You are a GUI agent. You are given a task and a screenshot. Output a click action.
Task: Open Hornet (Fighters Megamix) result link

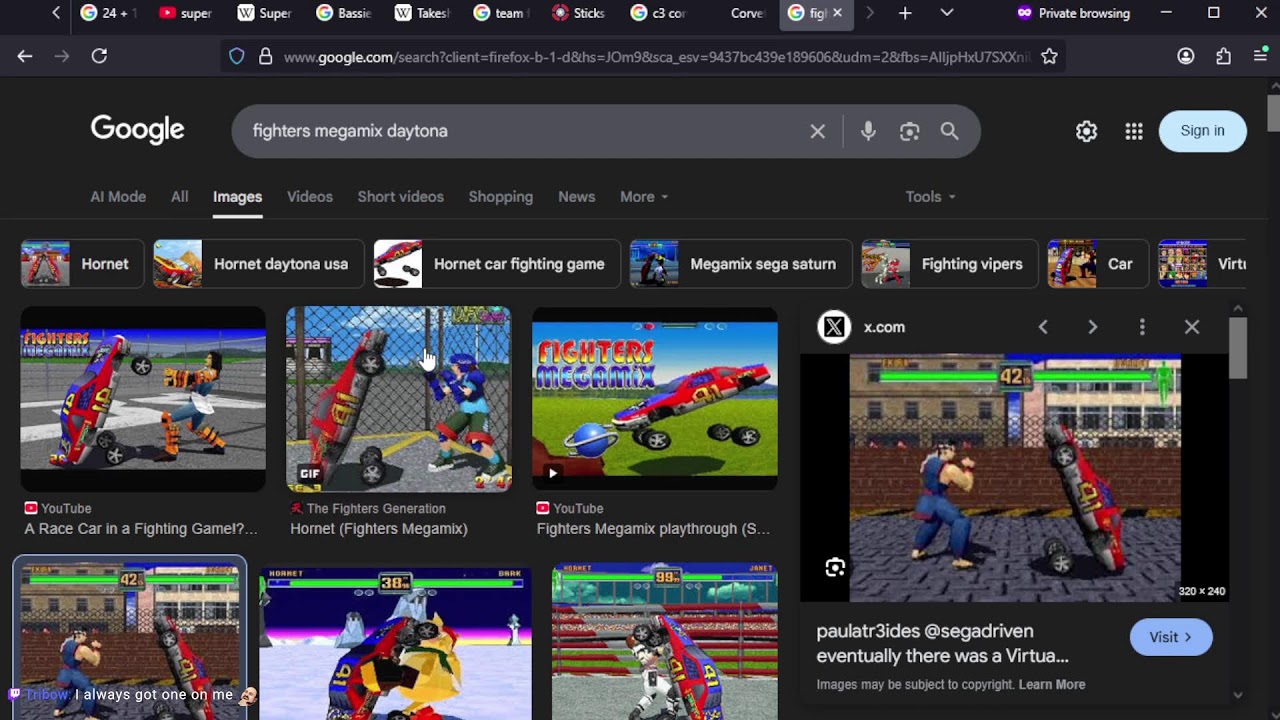pos(379,528)
